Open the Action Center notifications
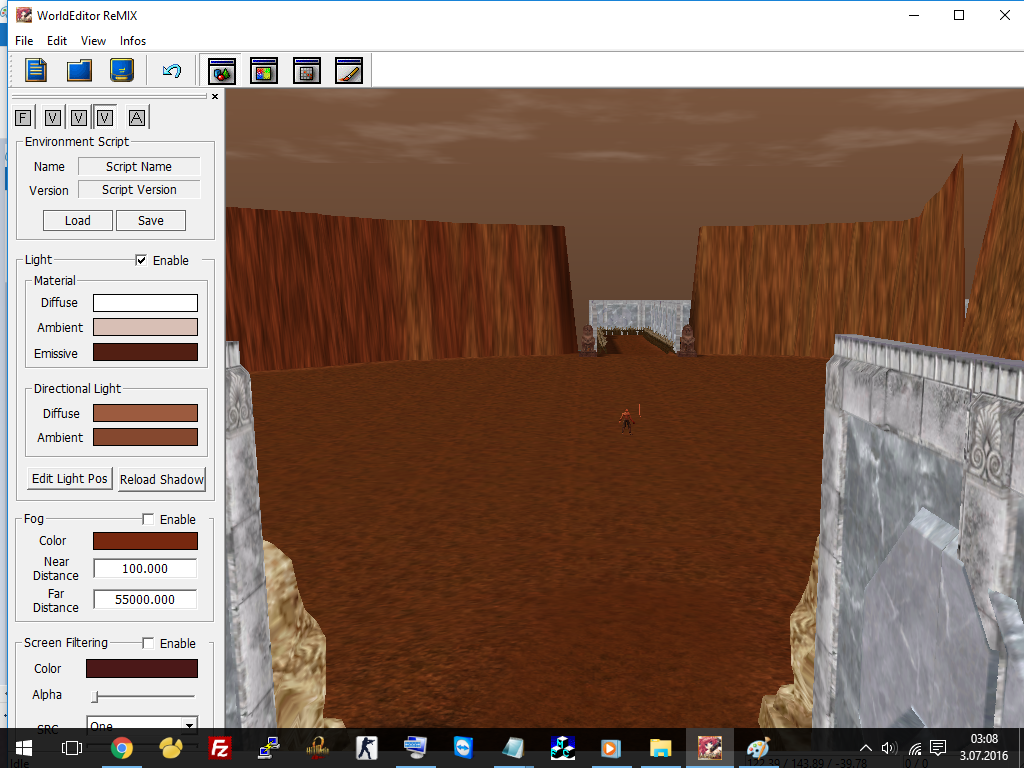1024x768 pixels. (x=938, y=748)
